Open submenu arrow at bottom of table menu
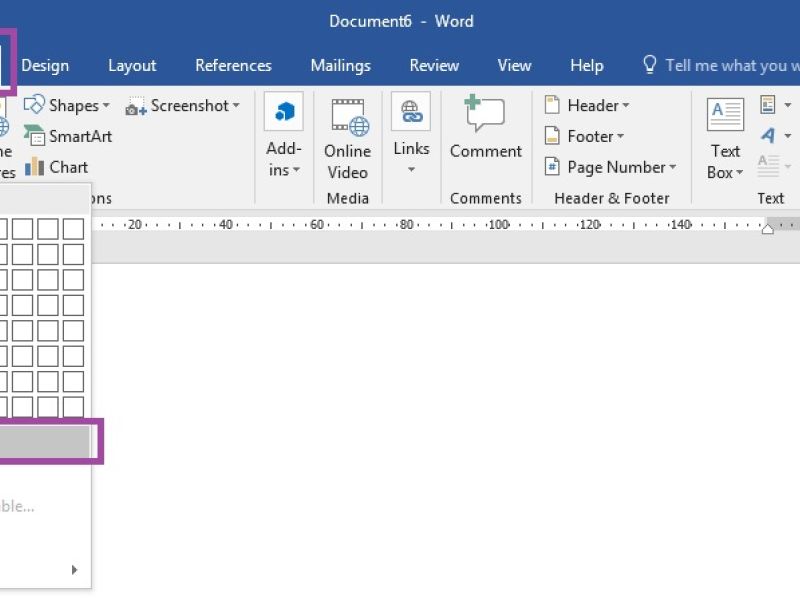Screen dimensions: 800x600 tap(74, 569)
